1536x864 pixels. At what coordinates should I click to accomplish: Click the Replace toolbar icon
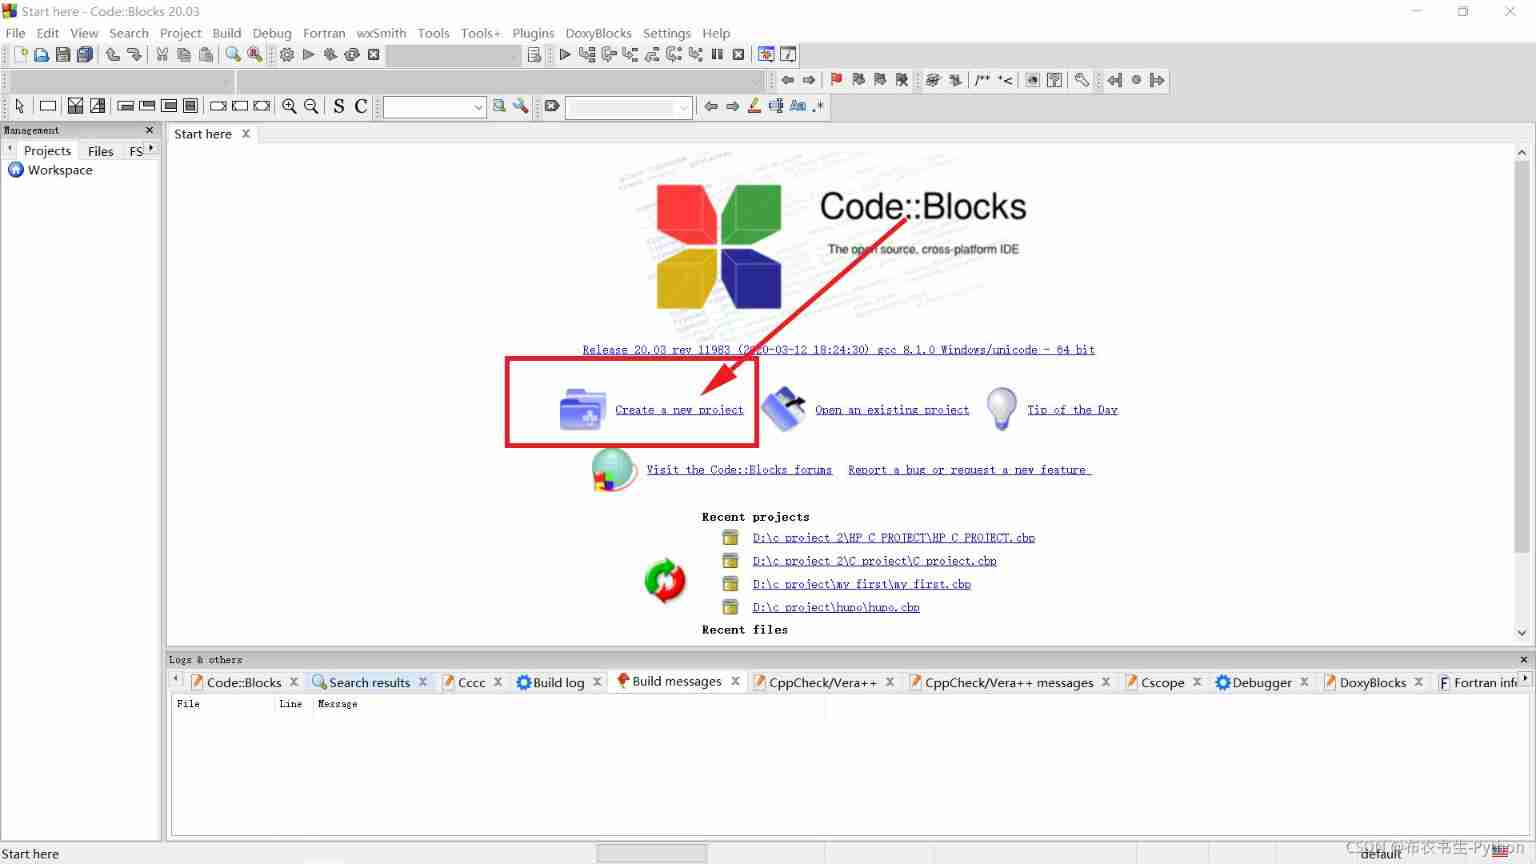255,55
